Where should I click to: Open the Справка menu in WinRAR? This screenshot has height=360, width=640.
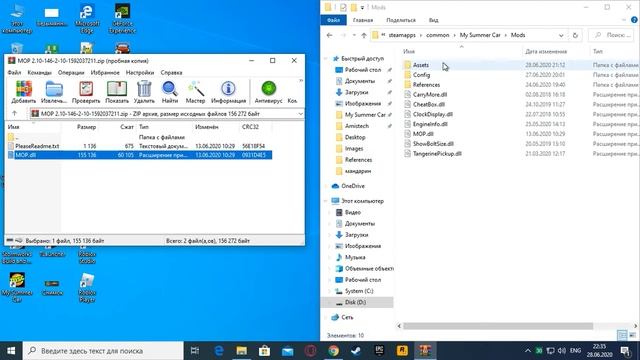click(x=171, y=72)
